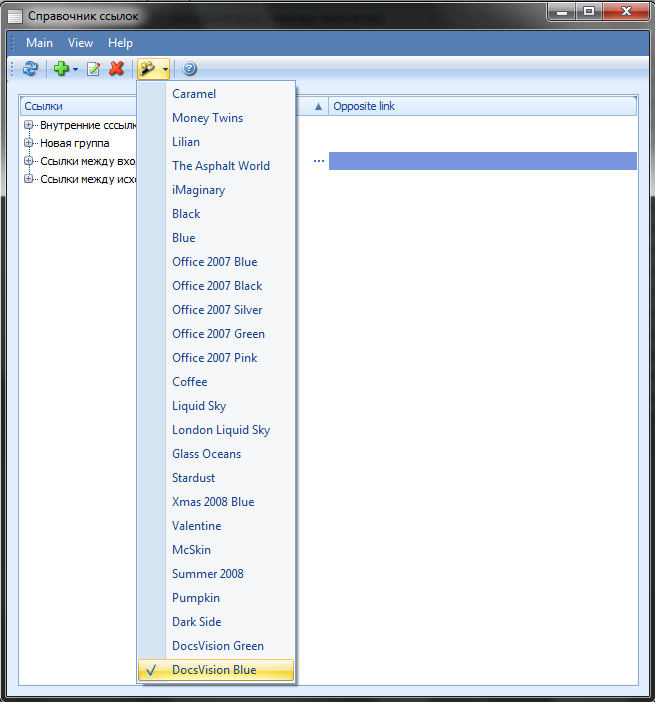Click the Edit pencil-on-note icon
This screenshot has height=702, width=655.
pyautogui.click(x=93, y=68)
